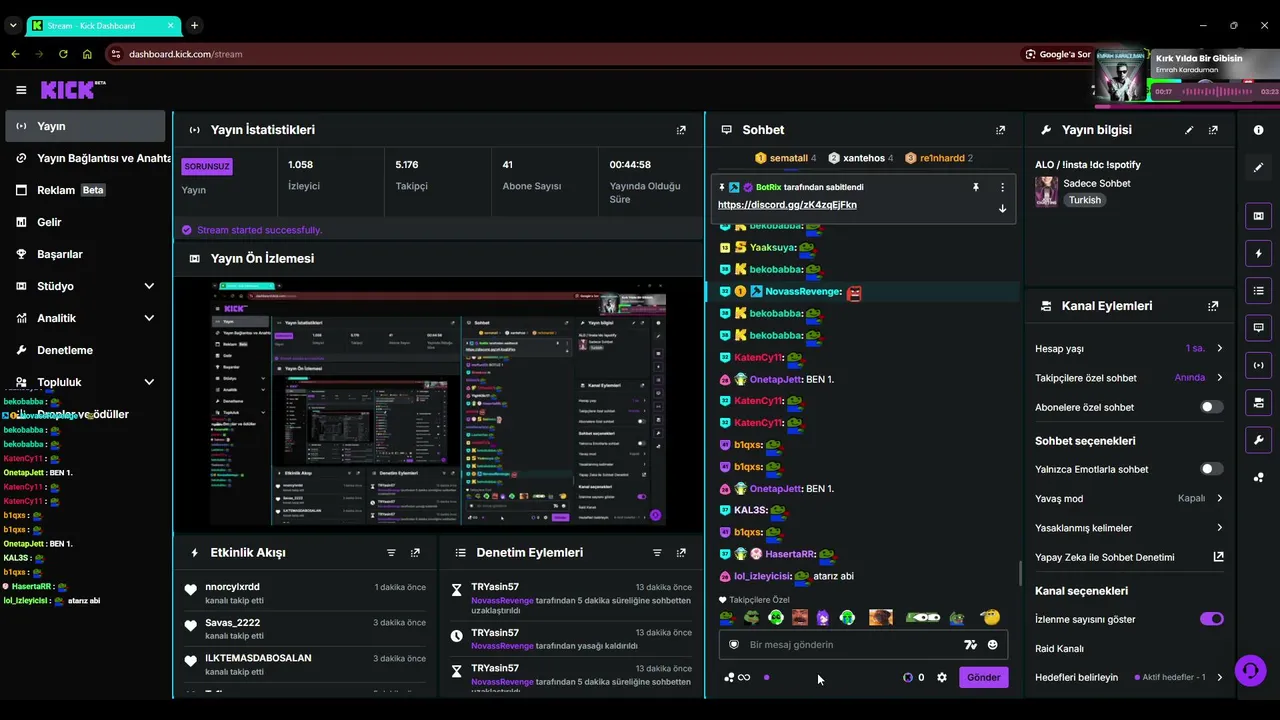Open Yayın Bağlantısı ve Anahtarı page

(85, 158)
